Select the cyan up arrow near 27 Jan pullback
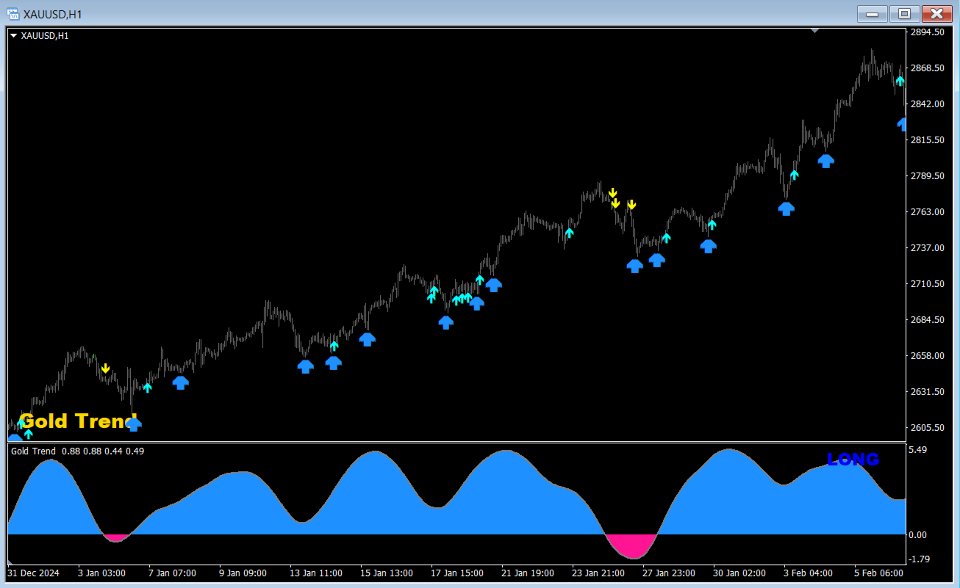Image resolution: width=960 pixels, height=588 pixels. coord(666,236)
